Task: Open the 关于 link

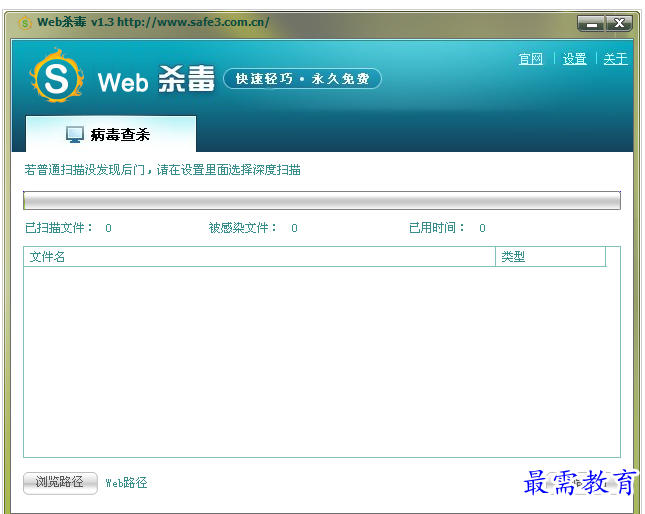Action: tap(615, 59)
